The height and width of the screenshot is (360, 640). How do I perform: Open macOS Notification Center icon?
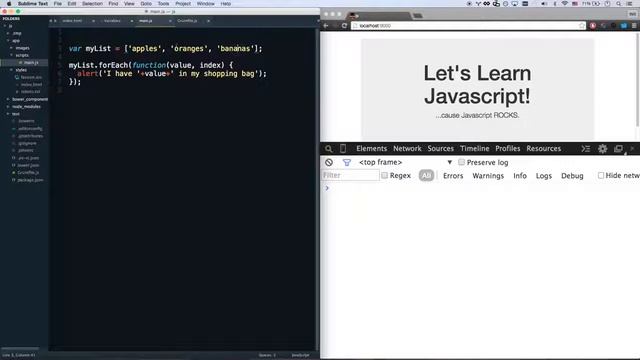point(631,4)
